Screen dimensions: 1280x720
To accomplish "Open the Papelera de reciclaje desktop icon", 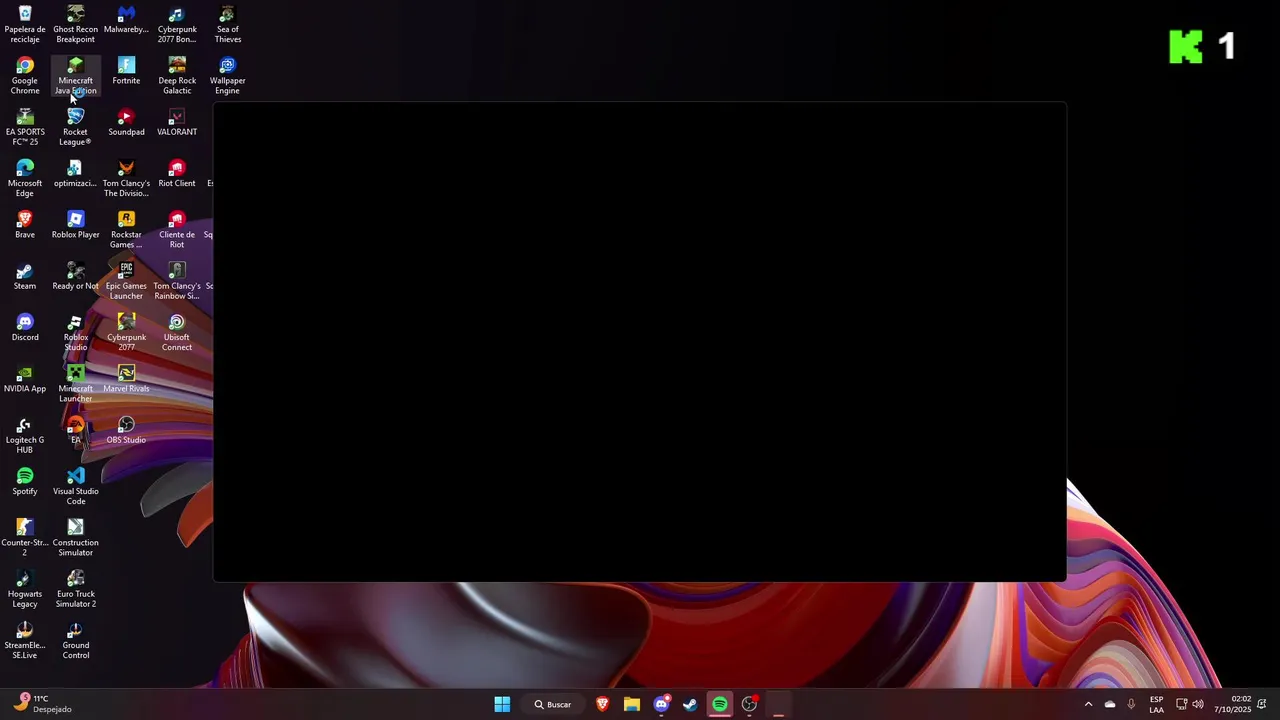I will (25, 24).
